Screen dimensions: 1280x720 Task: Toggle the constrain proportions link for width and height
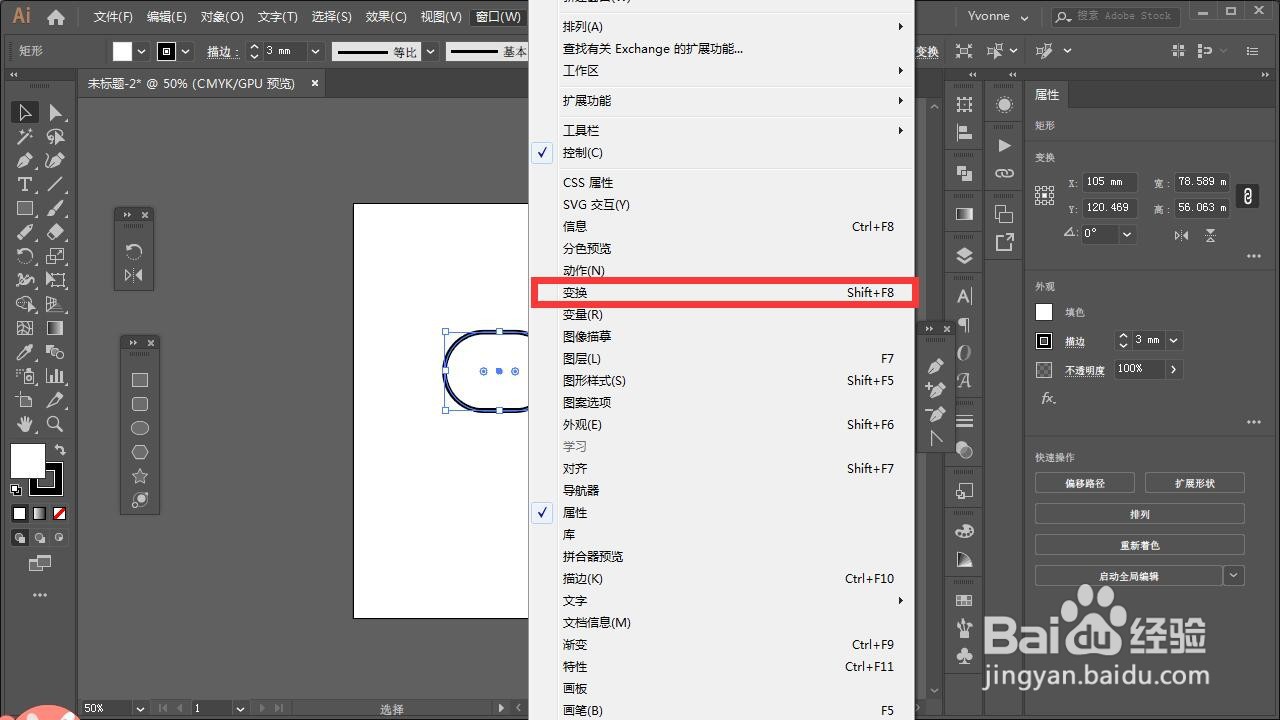coord(1247,196)
